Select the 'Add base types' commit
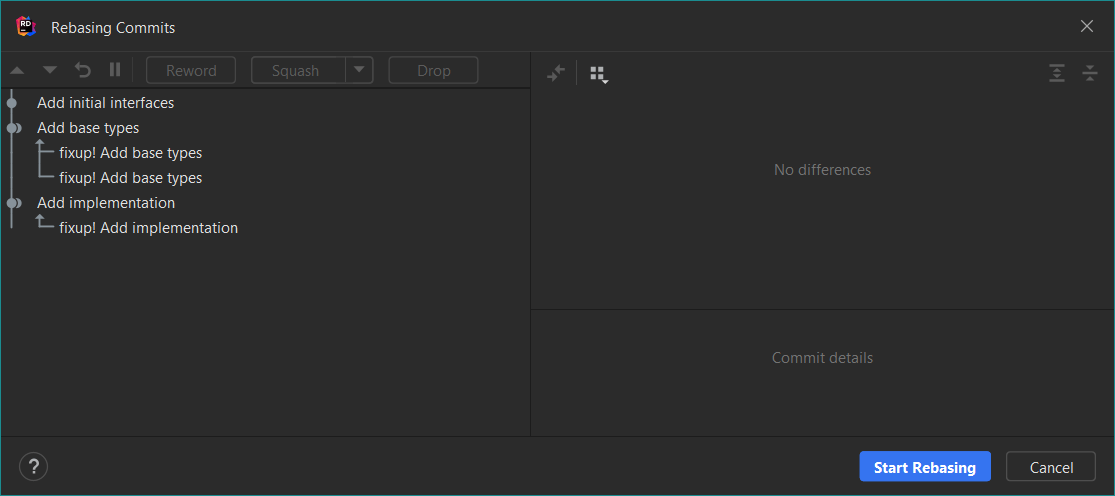Screen dimensions: 1115x496 265,128
